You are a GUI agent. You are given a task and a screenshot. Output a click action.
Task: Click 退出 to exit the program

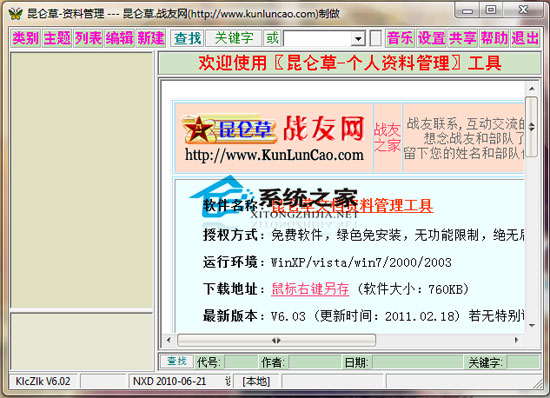click(x=525, y=38)
